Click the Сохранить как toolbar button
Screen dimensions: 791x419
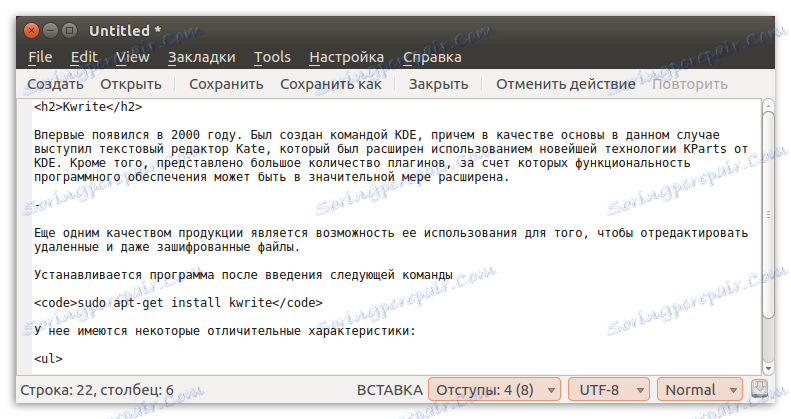330,84
